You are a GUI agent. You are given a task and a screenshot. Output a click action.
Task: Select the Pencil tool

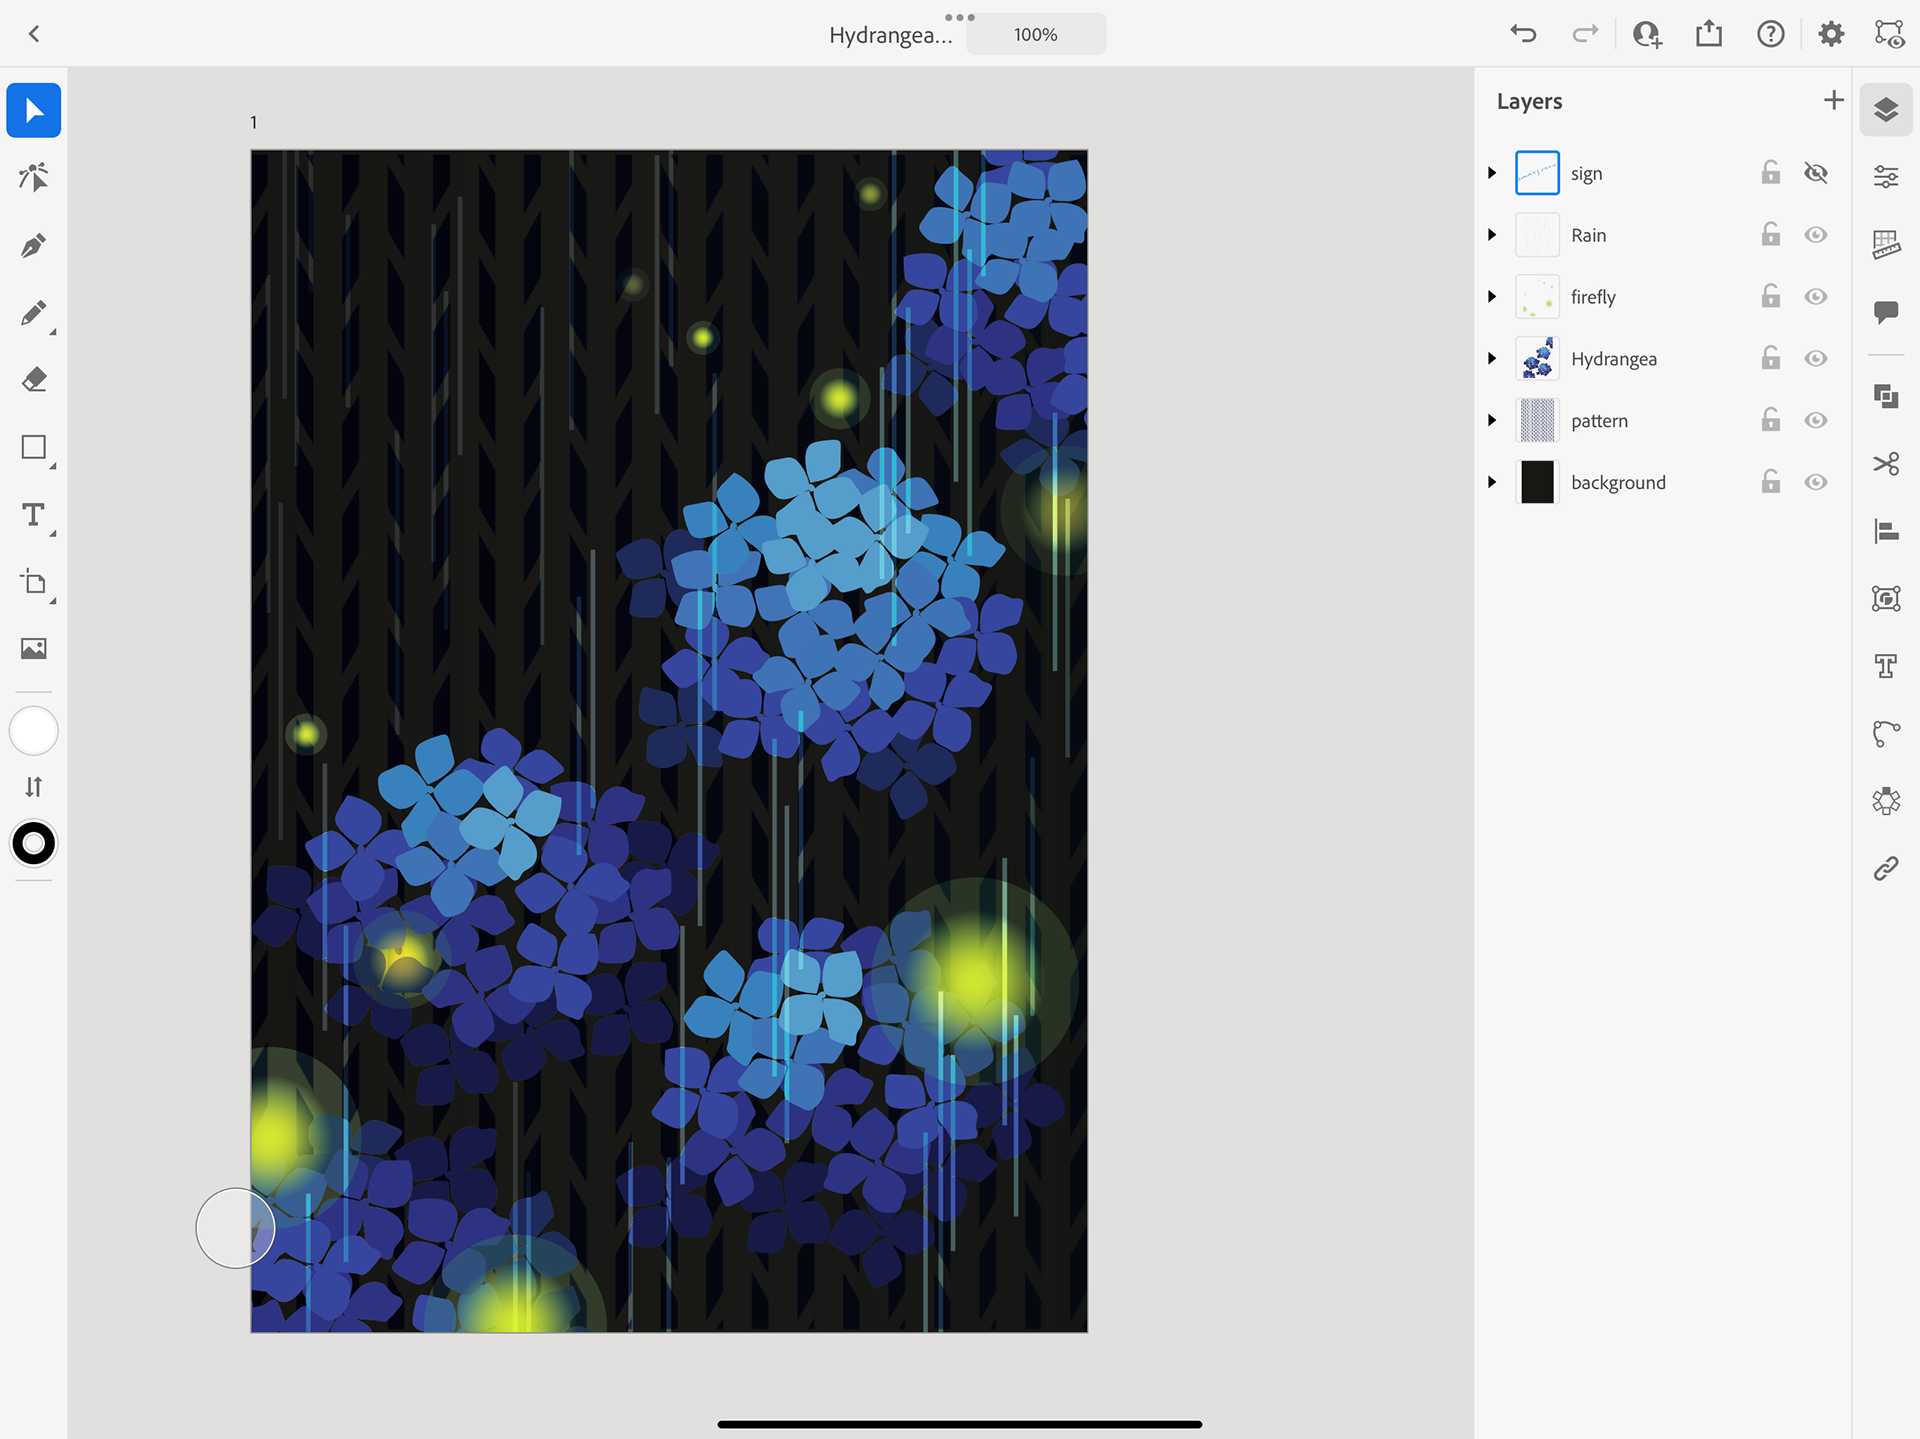coord(33,313)
